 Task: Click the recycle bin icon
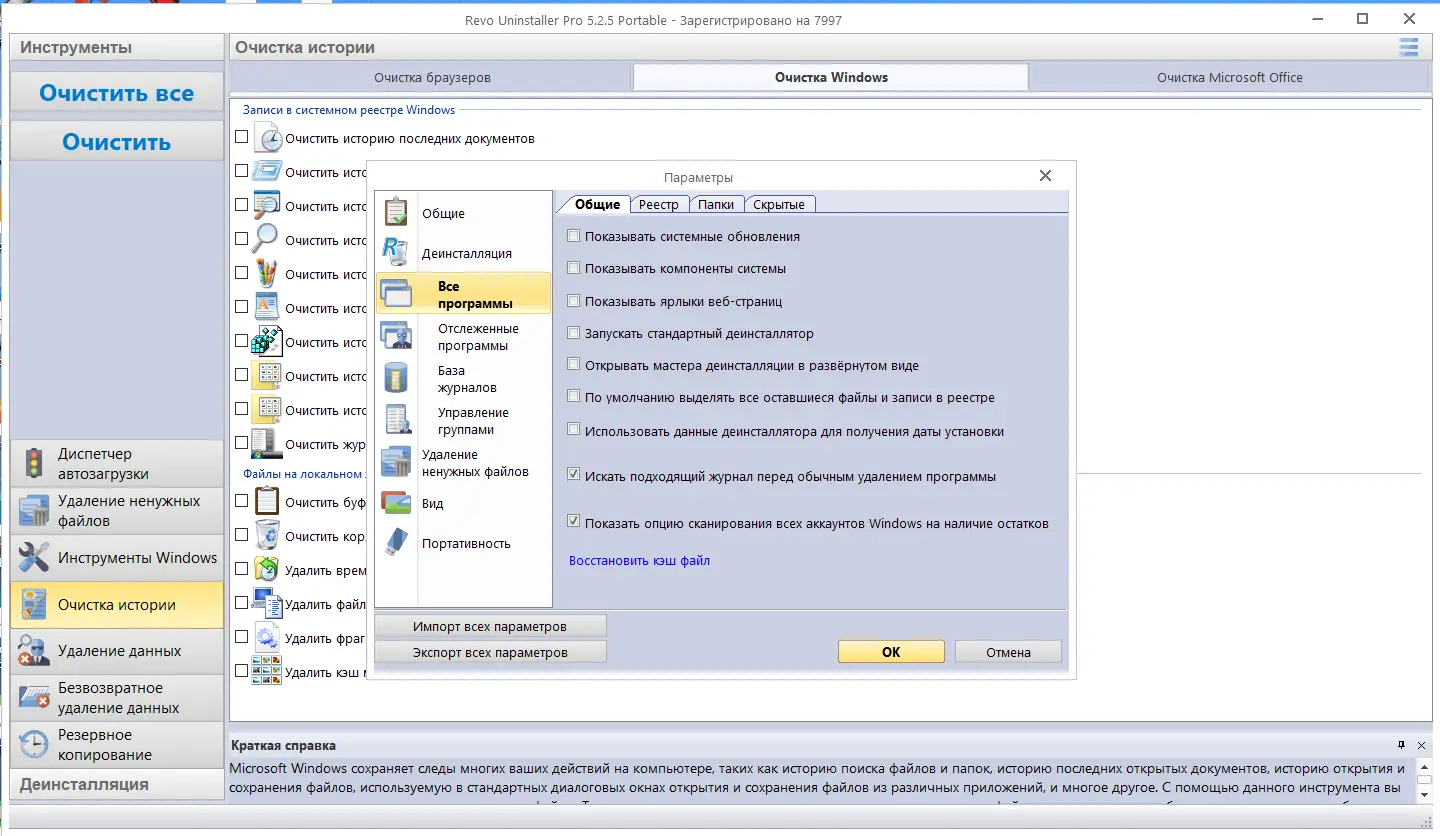(x=267, y=535)
